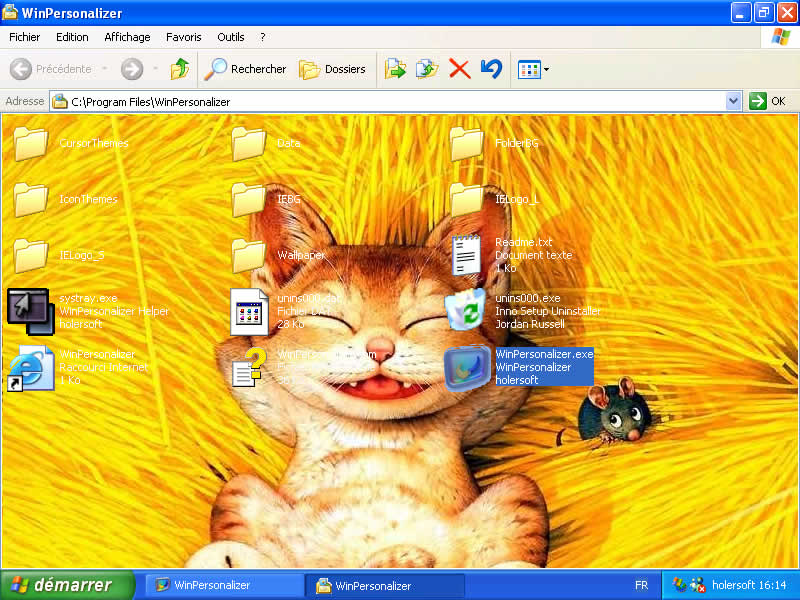Select the WinPersonalizer Internet shortcut icon

pos(31,368)
